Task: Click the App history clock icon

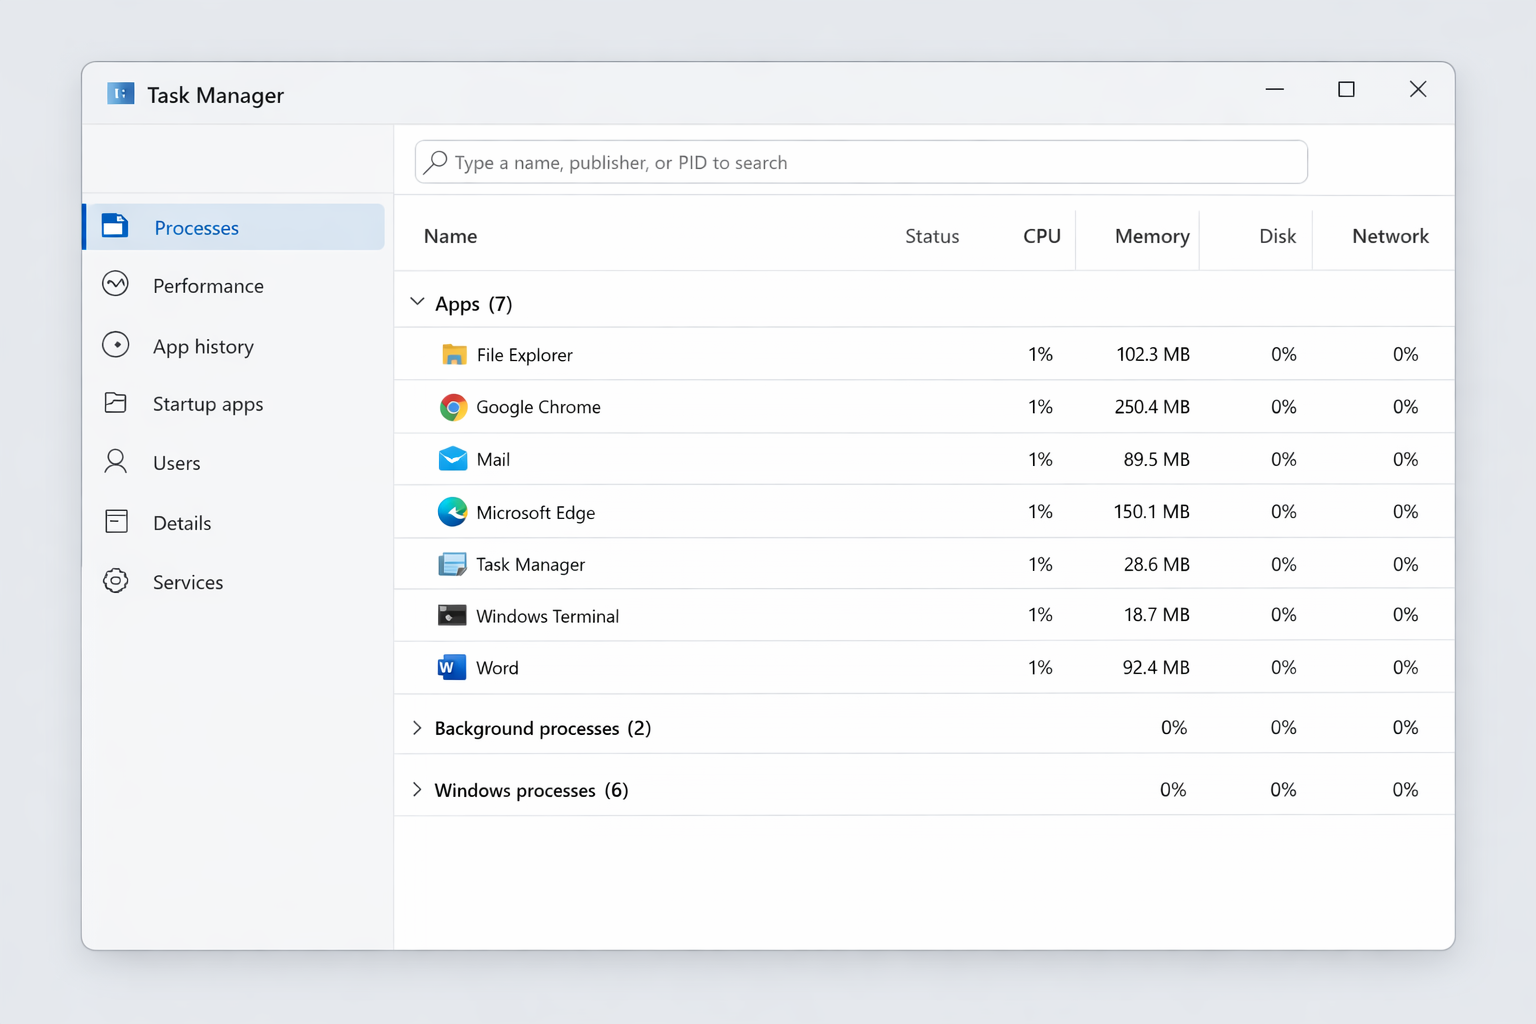Action: click(116, 345)
